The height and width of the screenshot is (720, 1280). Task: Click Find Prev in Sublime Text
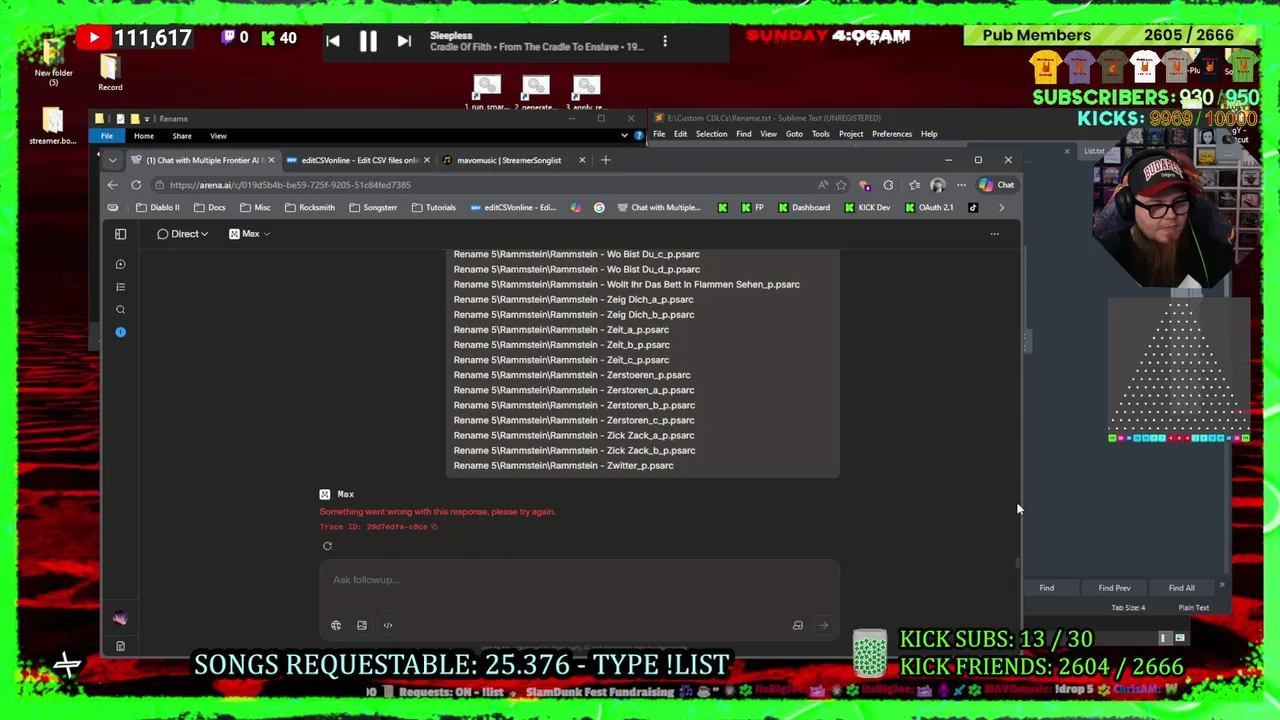click(1114, 588)
